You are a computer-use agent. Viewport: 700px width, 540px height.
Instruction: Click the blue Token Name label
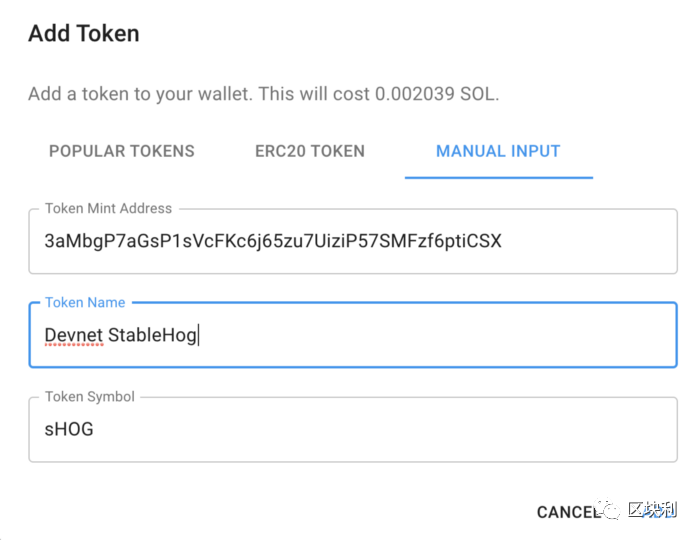click(85, 303)
